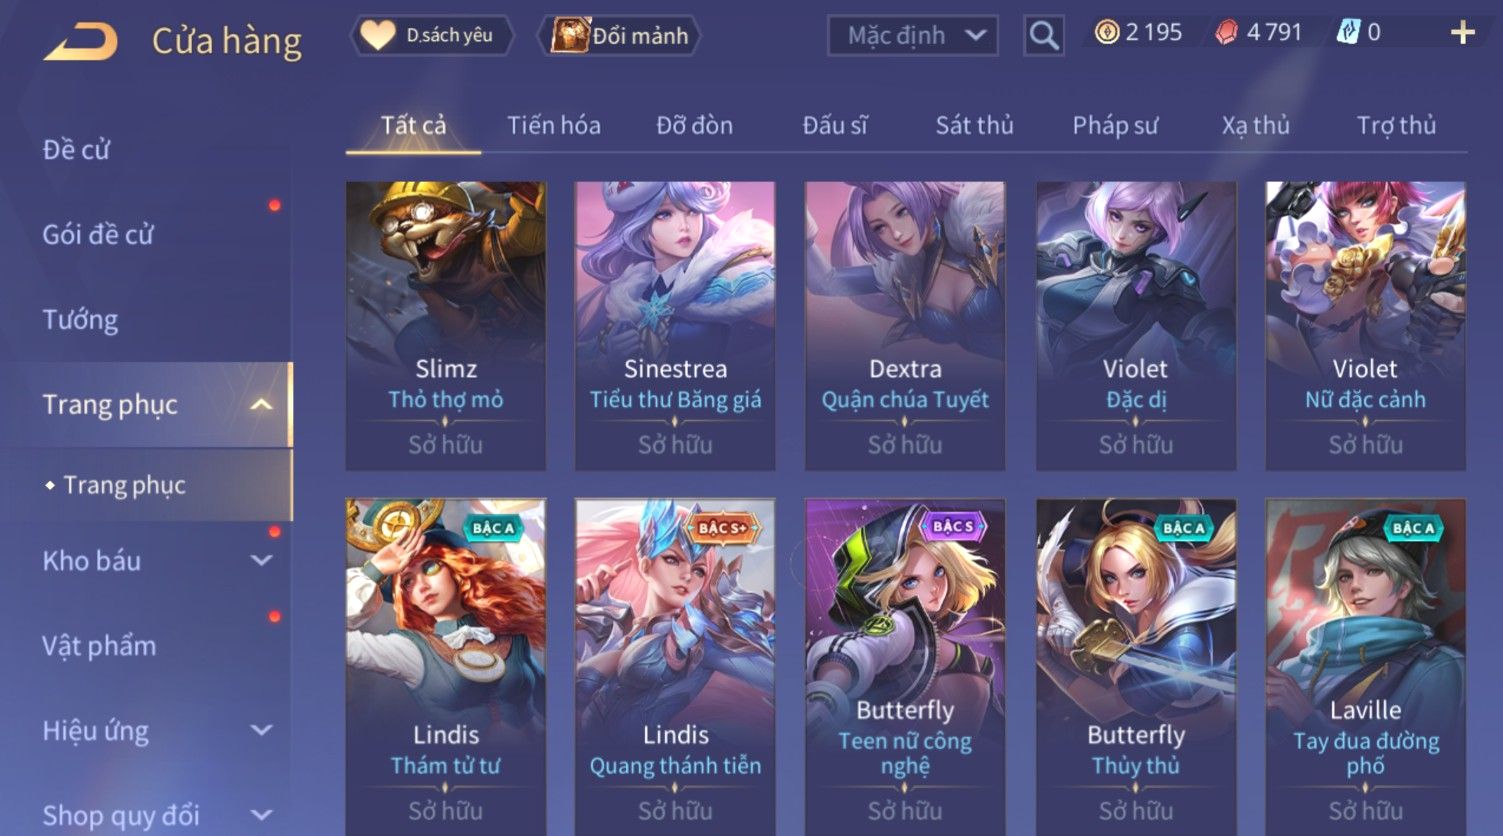
Task: Click the gold coin balance icon
Action: click(x=1106, y=33)
